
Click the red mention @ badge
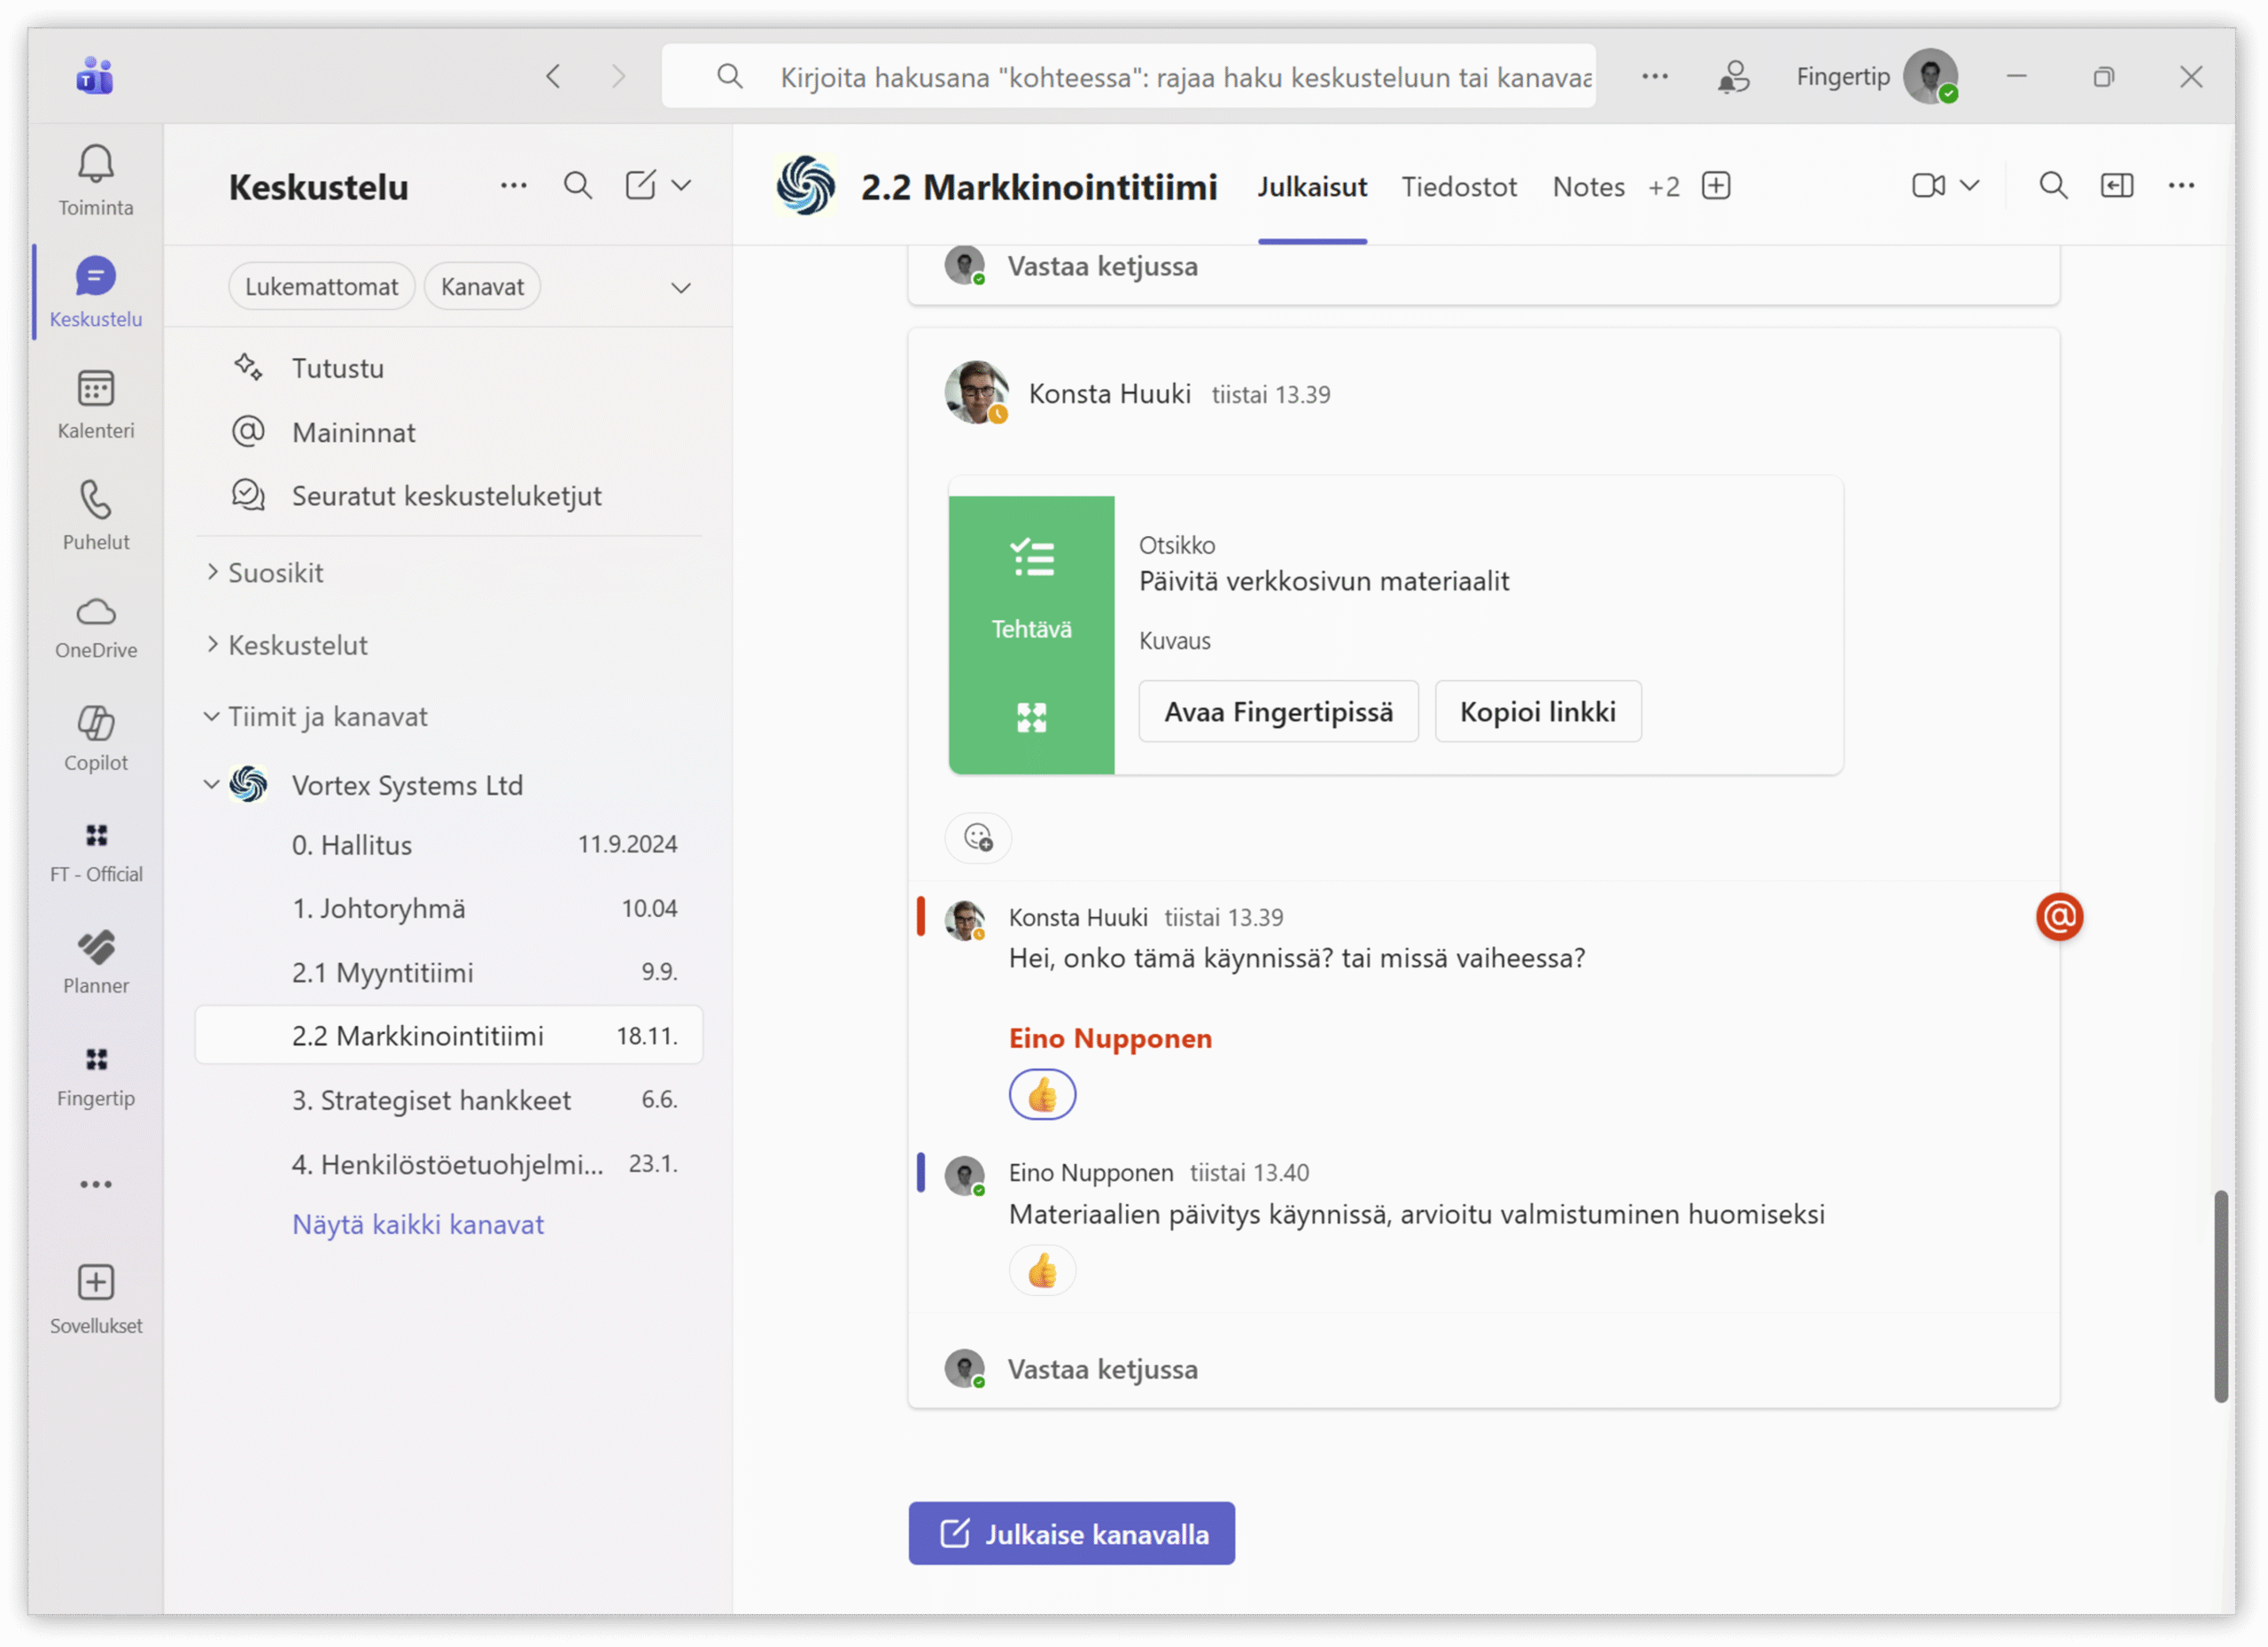click(x=2058, y=917)
